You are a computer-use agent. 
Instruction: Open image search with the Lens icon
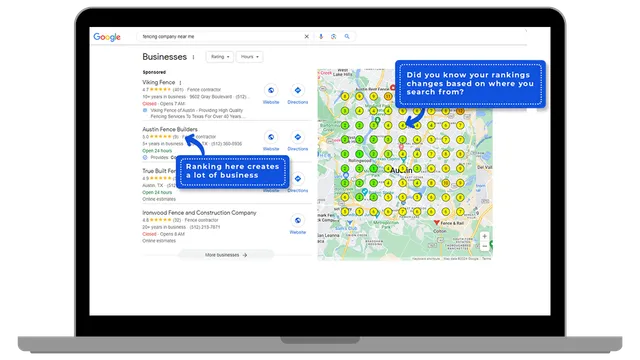(x=333, y=36)
